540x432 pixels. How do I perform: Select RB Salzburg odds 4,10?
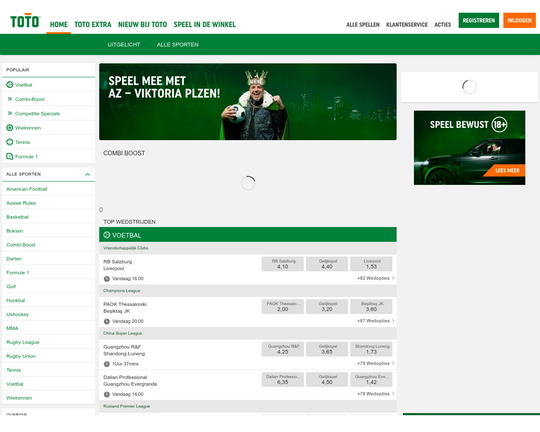pos(283,264)
